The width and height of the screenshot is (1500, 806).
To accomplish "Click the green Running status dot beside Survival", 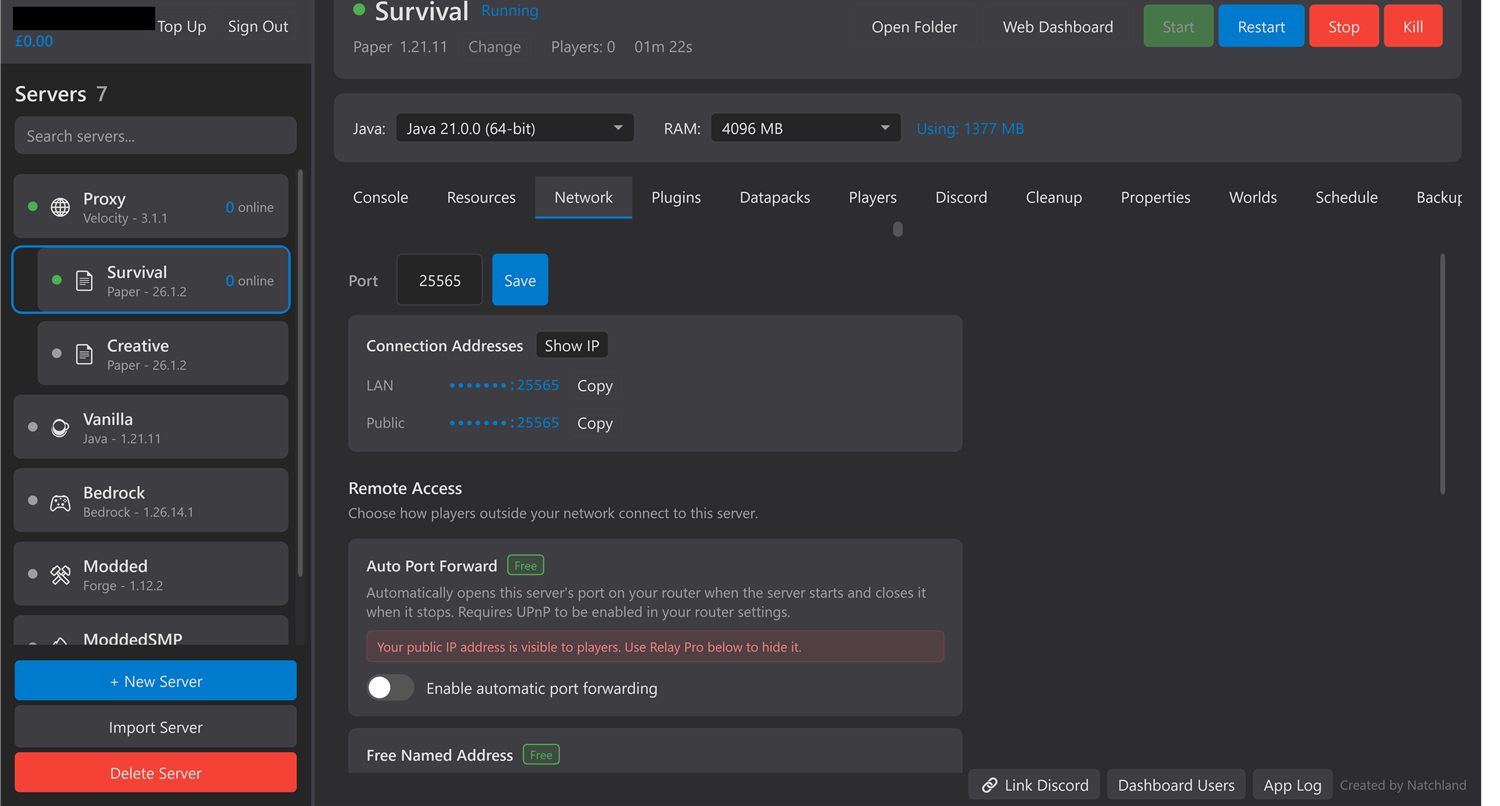I will 358,11.
